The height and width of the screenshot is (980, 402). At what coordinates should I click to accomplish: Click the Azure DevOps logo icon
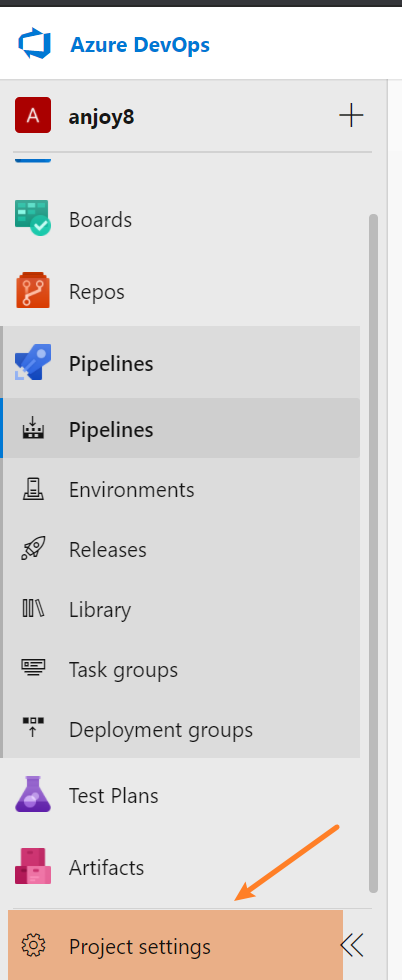(33, 45)
